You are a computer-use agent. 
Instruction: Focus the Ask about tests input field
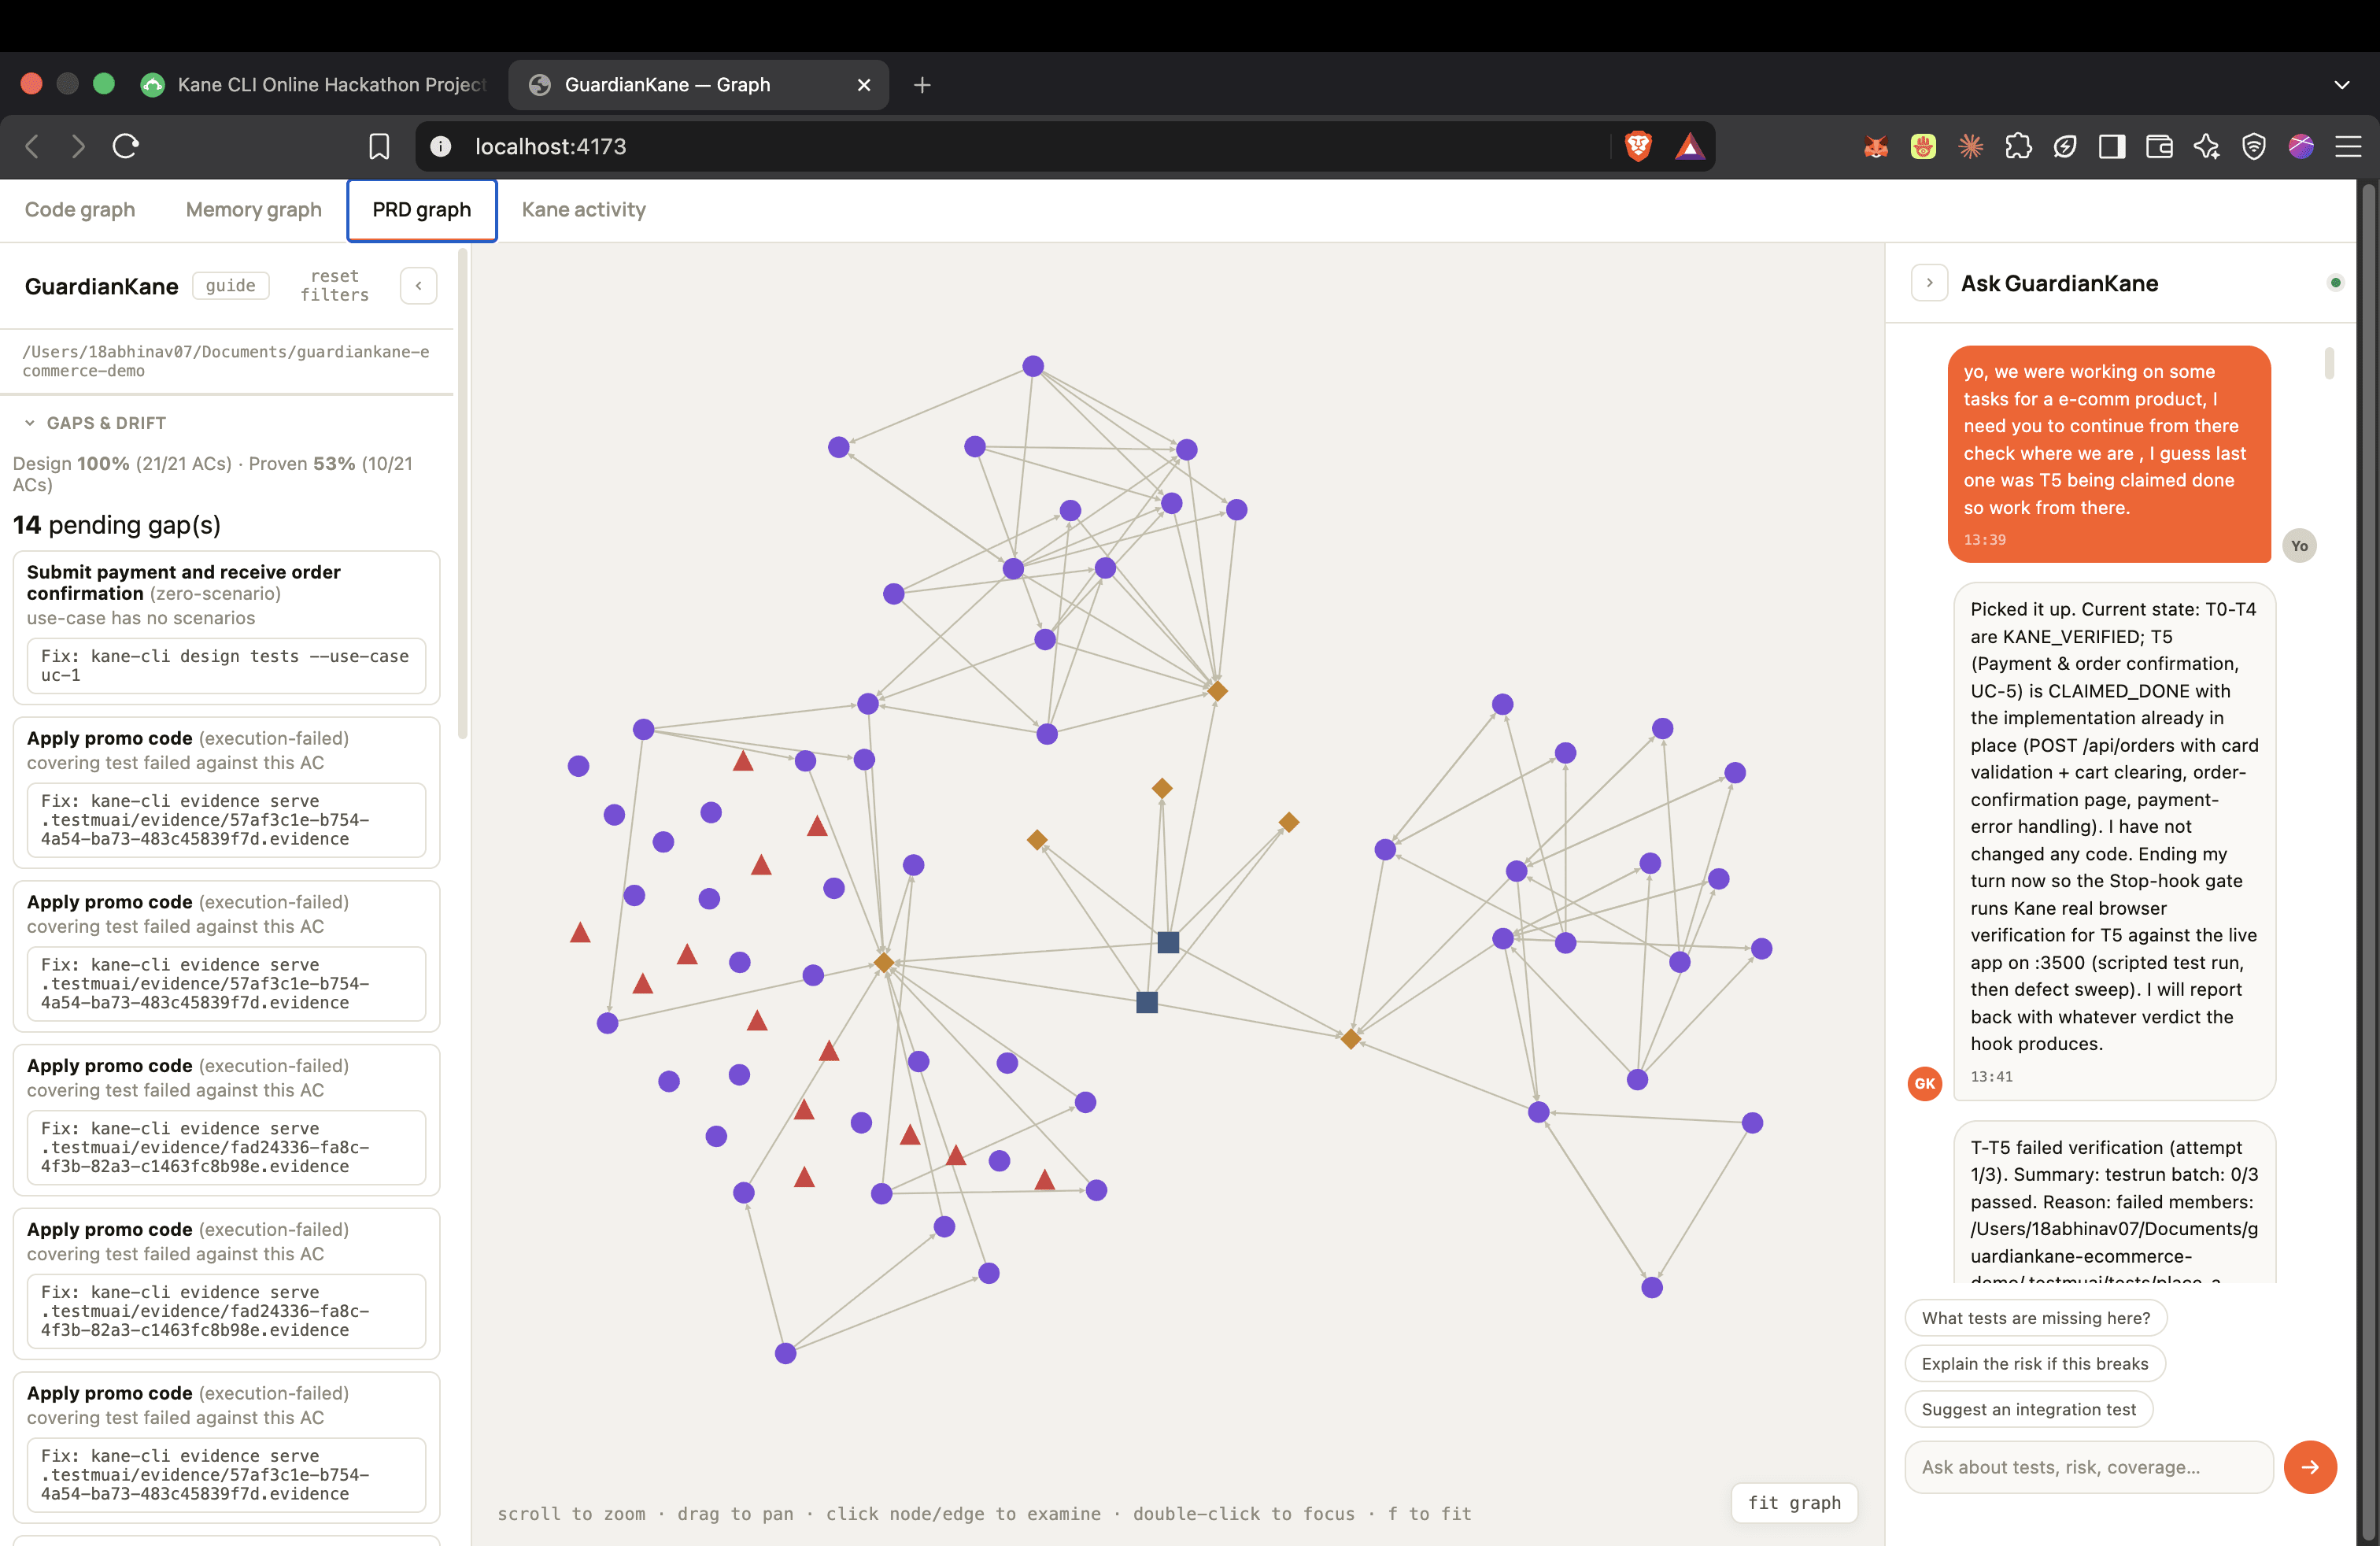2089,1467
